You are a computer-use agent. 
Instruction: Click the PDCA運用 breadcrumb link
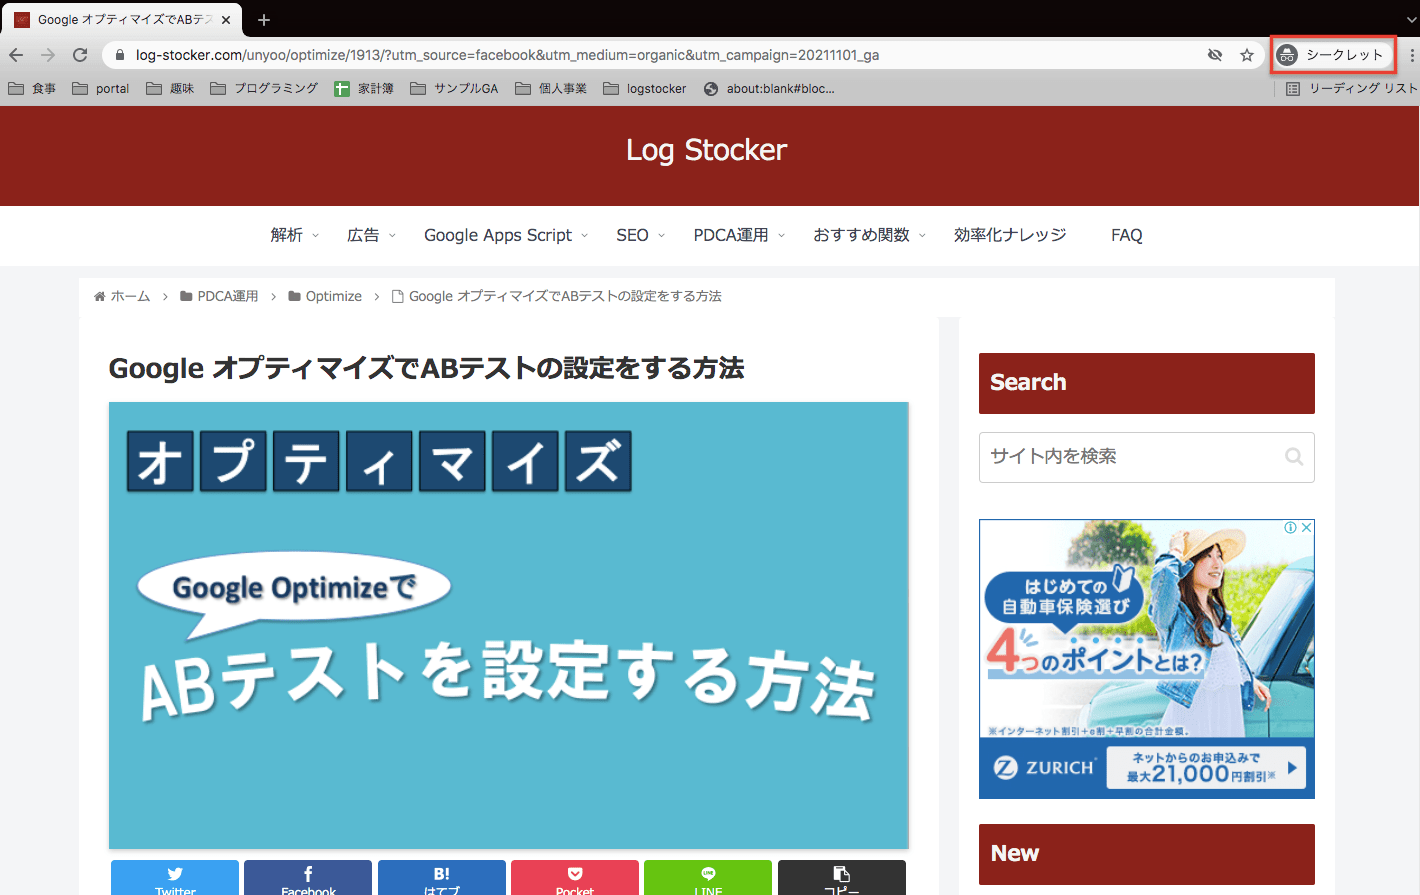click(x=219, y=296)
